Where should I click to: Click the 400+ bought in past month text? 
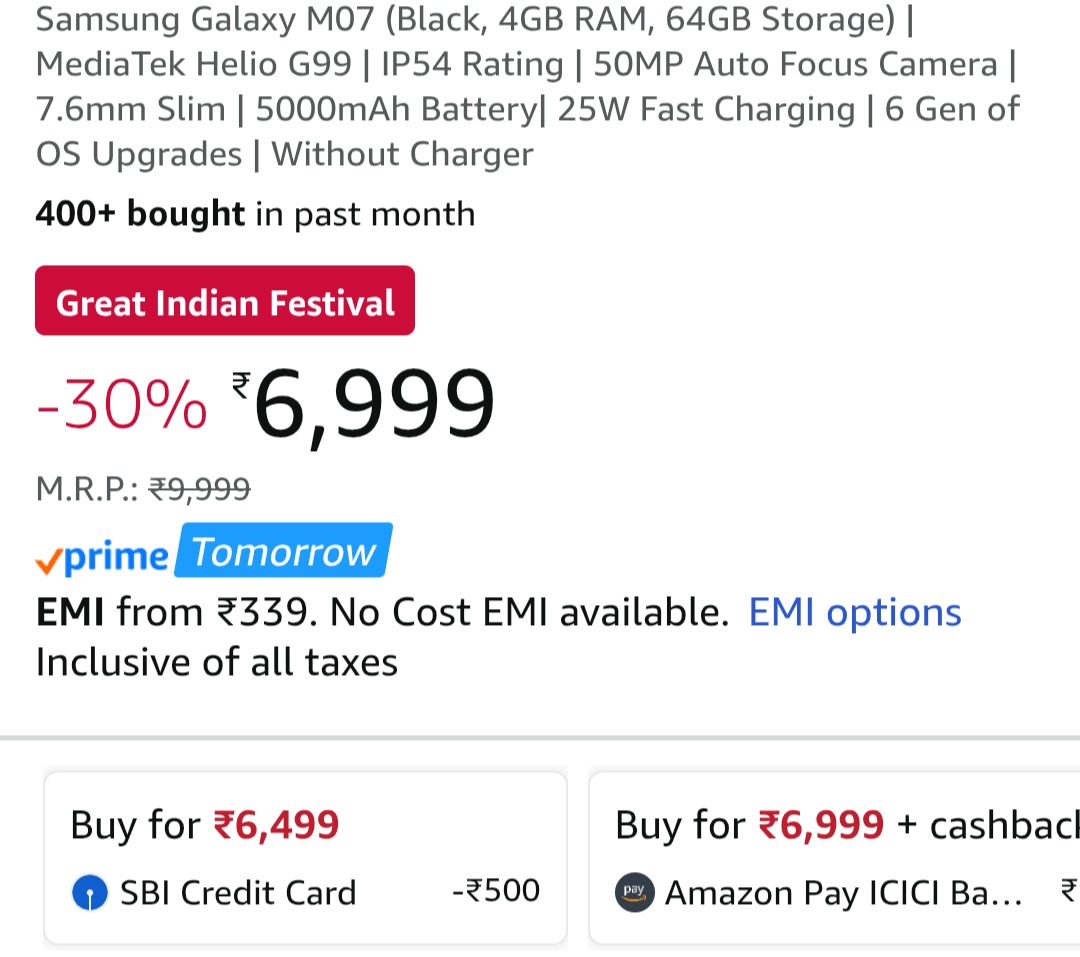click(255, 213)
